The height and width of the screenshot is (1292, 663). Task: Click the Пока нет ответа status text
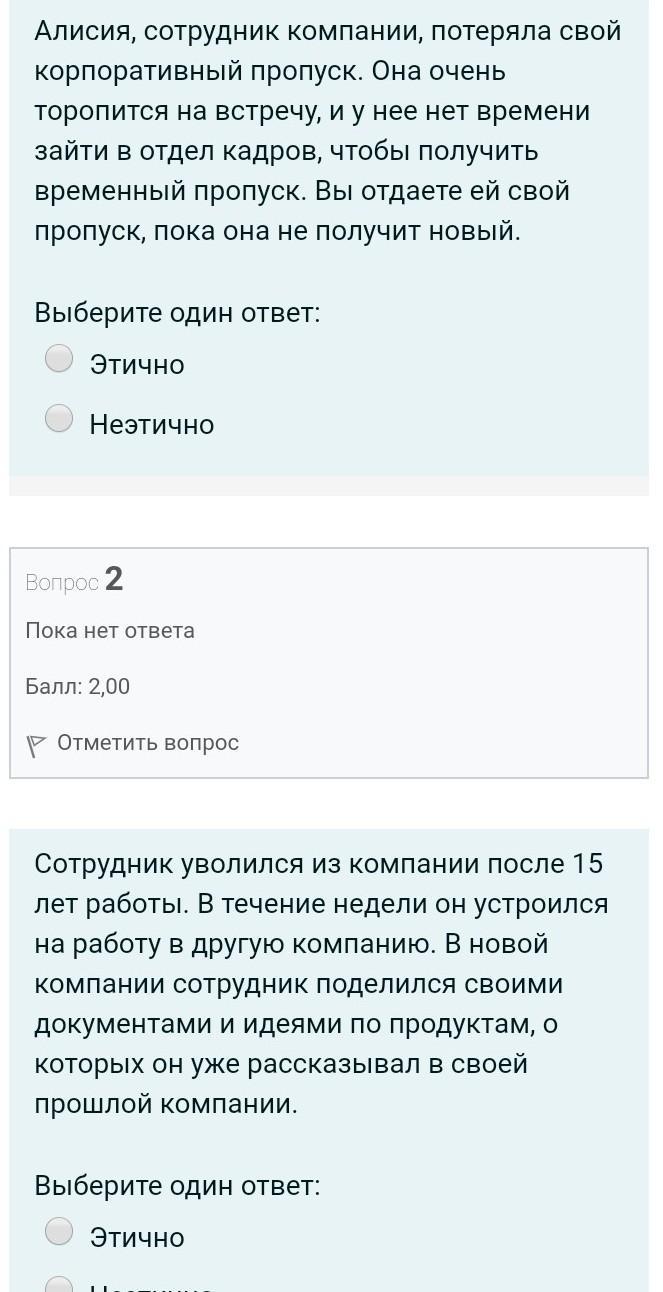110,631
